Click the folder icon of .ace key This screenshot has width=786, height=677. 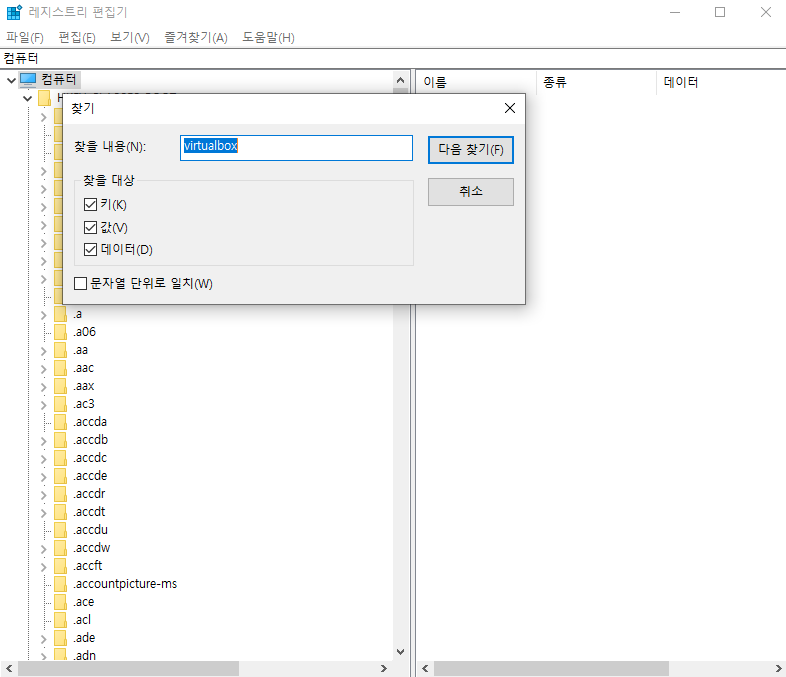(x=60, y=602)
